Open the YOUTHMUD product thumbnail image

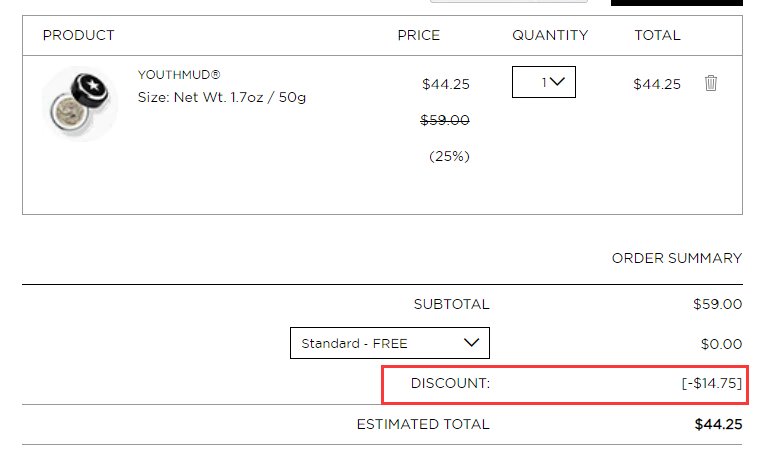(x=80, y=103)
